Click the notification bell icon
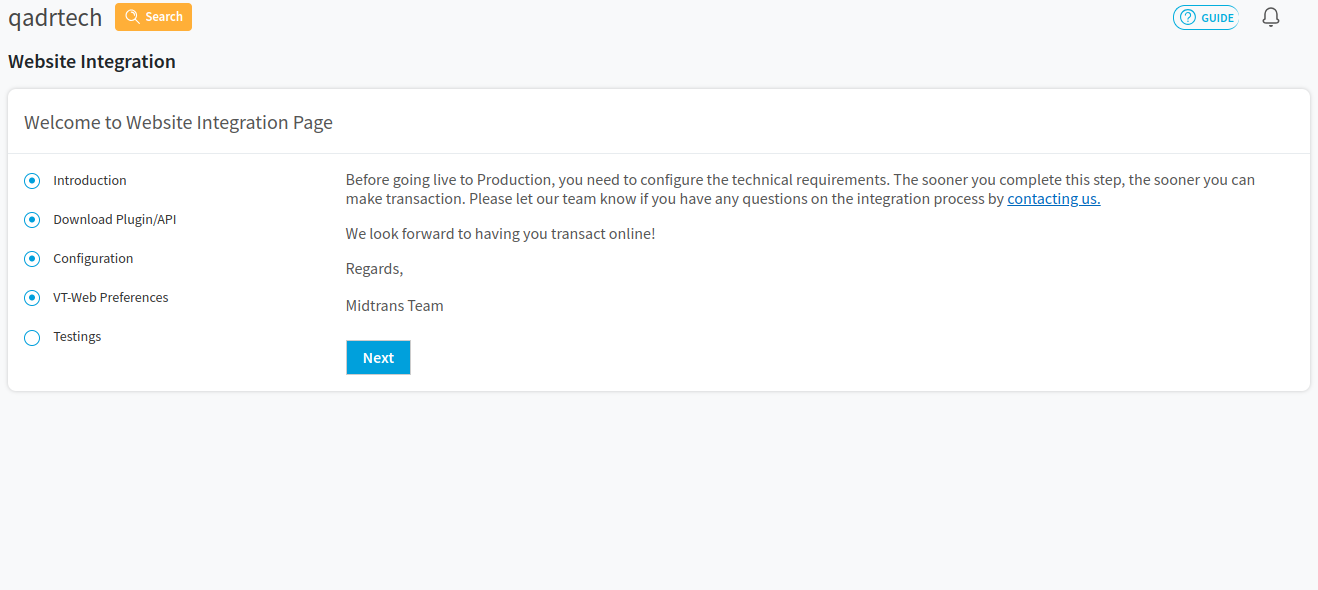Screen dimensions: 1318x590 coord(1271,17)
